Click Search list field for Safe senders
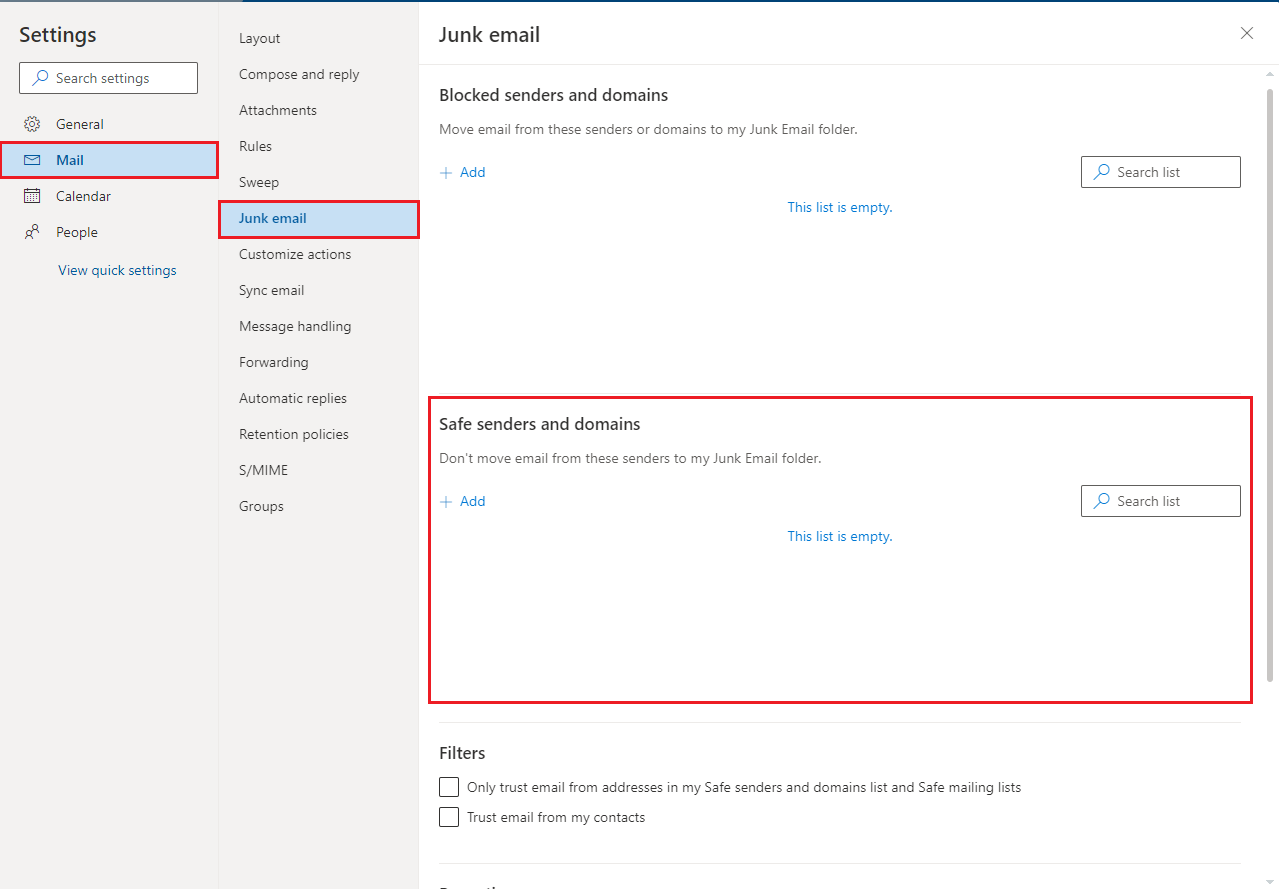Viewport: 1279px width, 889px height. (x=1161, y=501)
